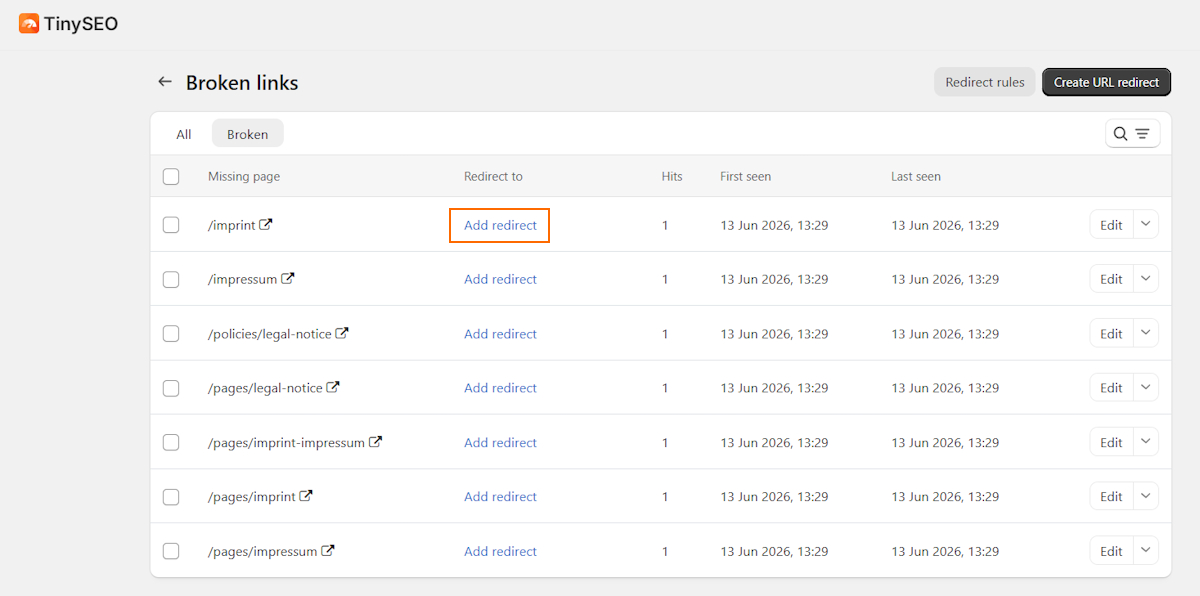1200x596 pixels.
Task: Open /pages/impressum external link icon
Action: click(x=327, y=550)
